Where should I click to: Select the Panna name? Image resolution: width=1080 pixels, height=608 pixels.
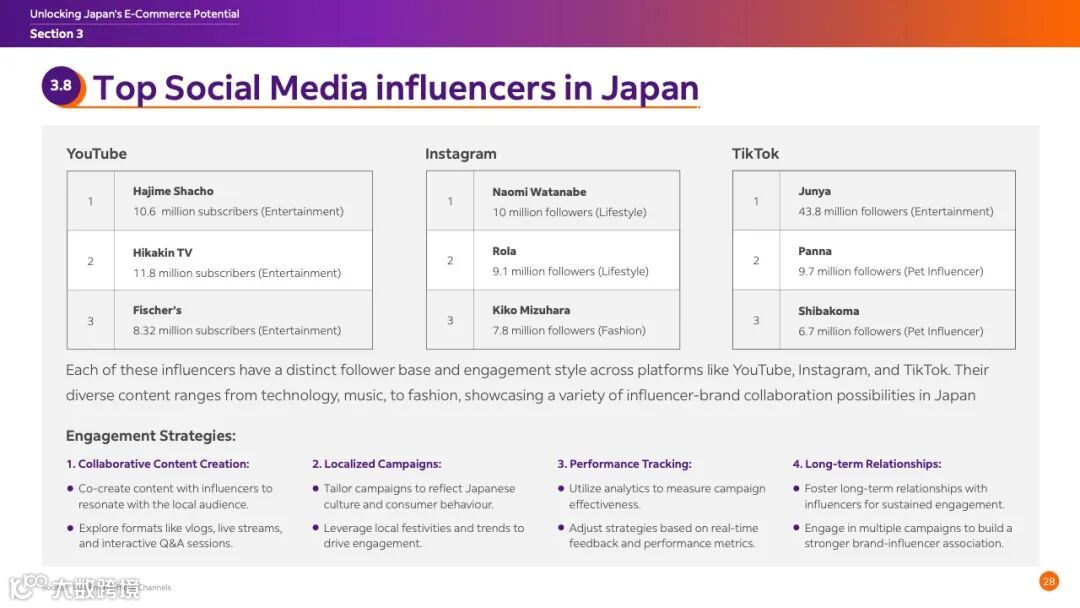coord(815,251)
